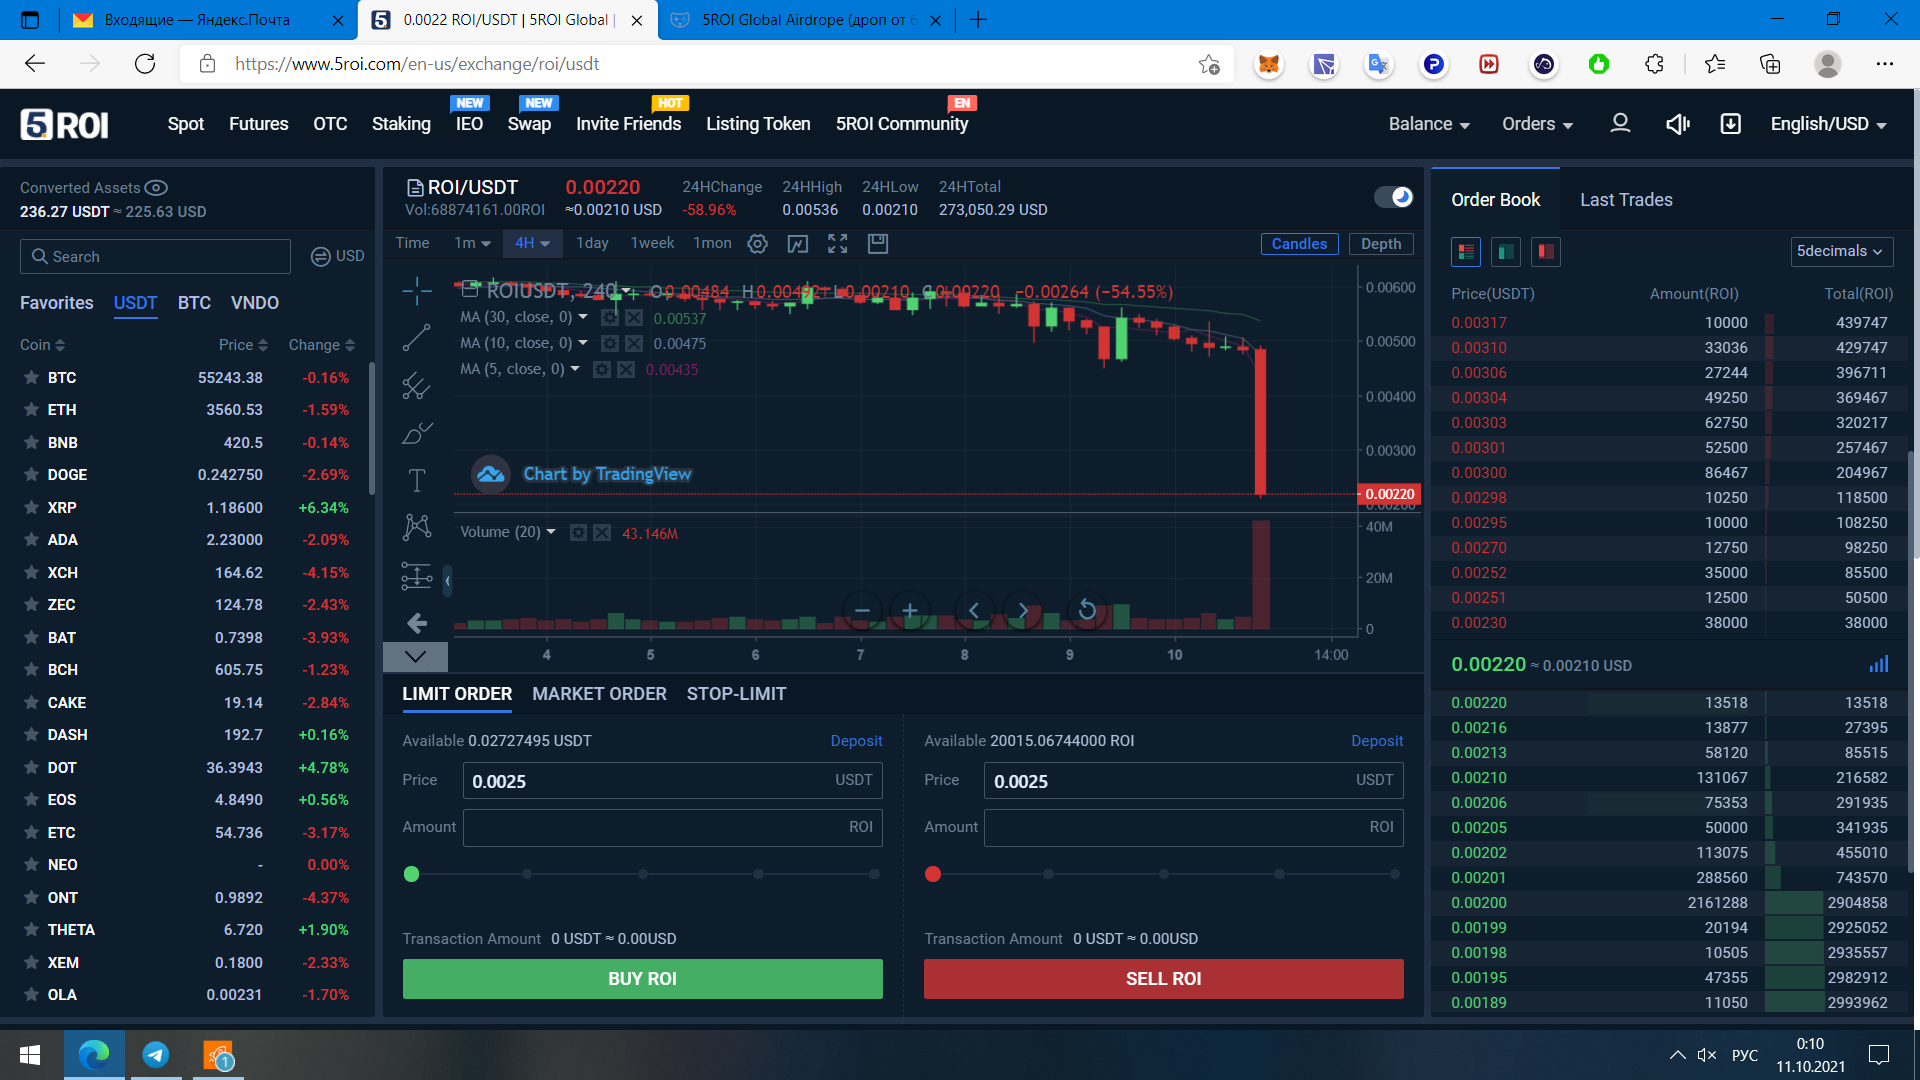
Task: Show only sell orders in order book
Action: pos(1546,252)
